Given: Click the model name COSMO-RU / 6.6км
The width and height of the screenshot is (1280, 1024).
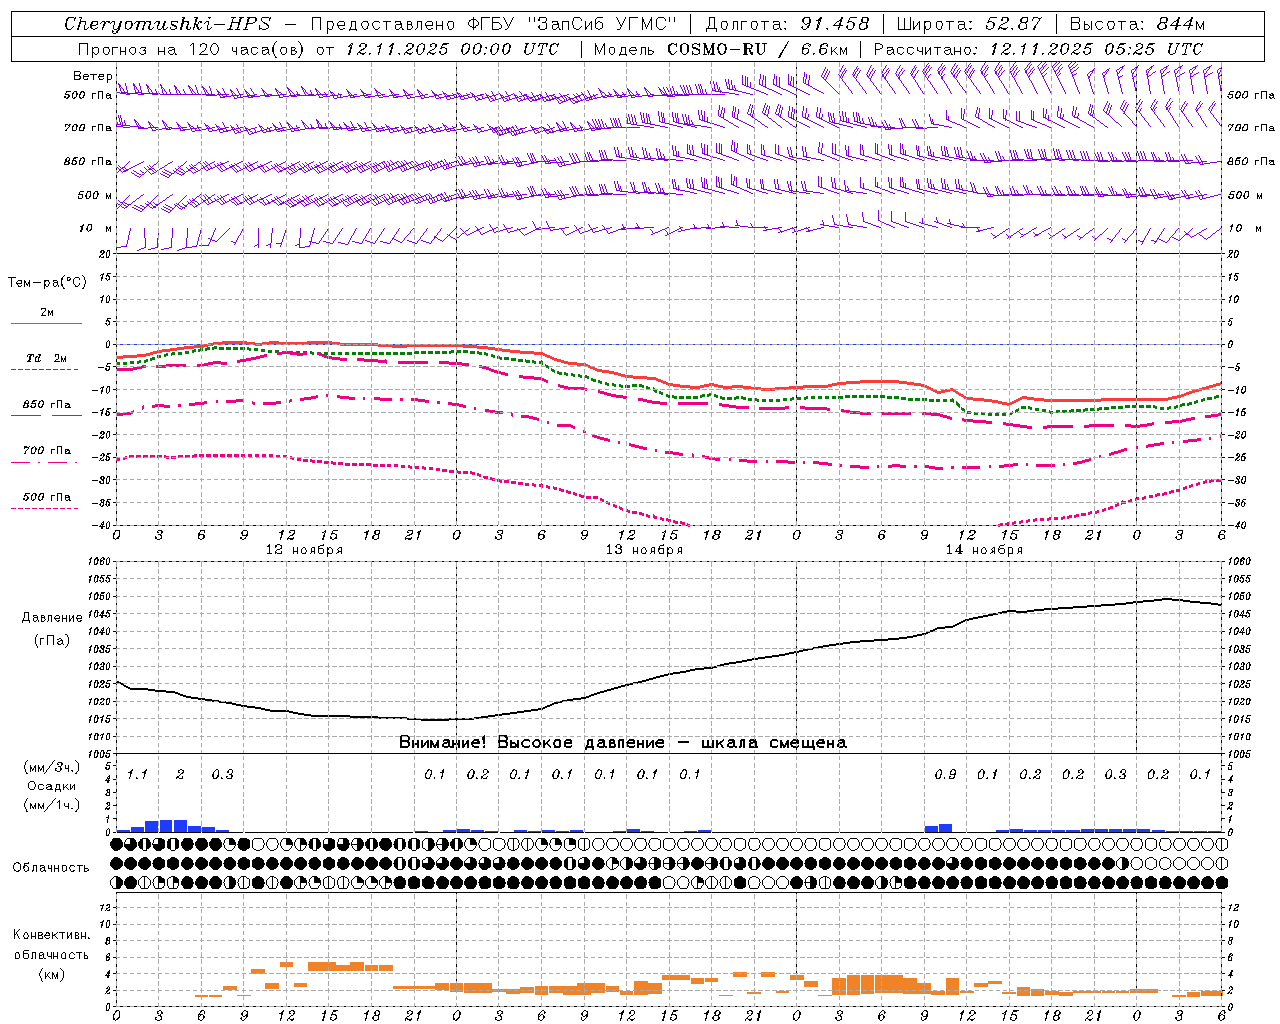Looking at the screenshot, I should tap(757, 49).
